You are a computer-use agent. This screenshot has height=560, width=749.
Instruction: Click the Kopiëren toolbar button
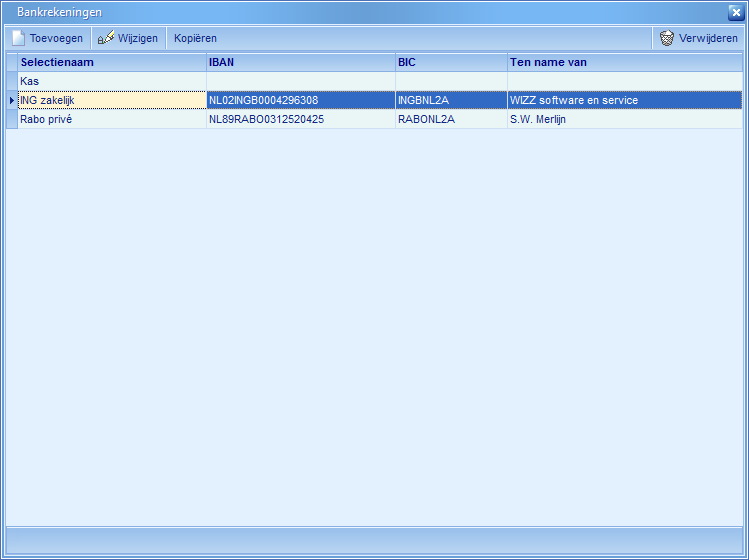195,38
